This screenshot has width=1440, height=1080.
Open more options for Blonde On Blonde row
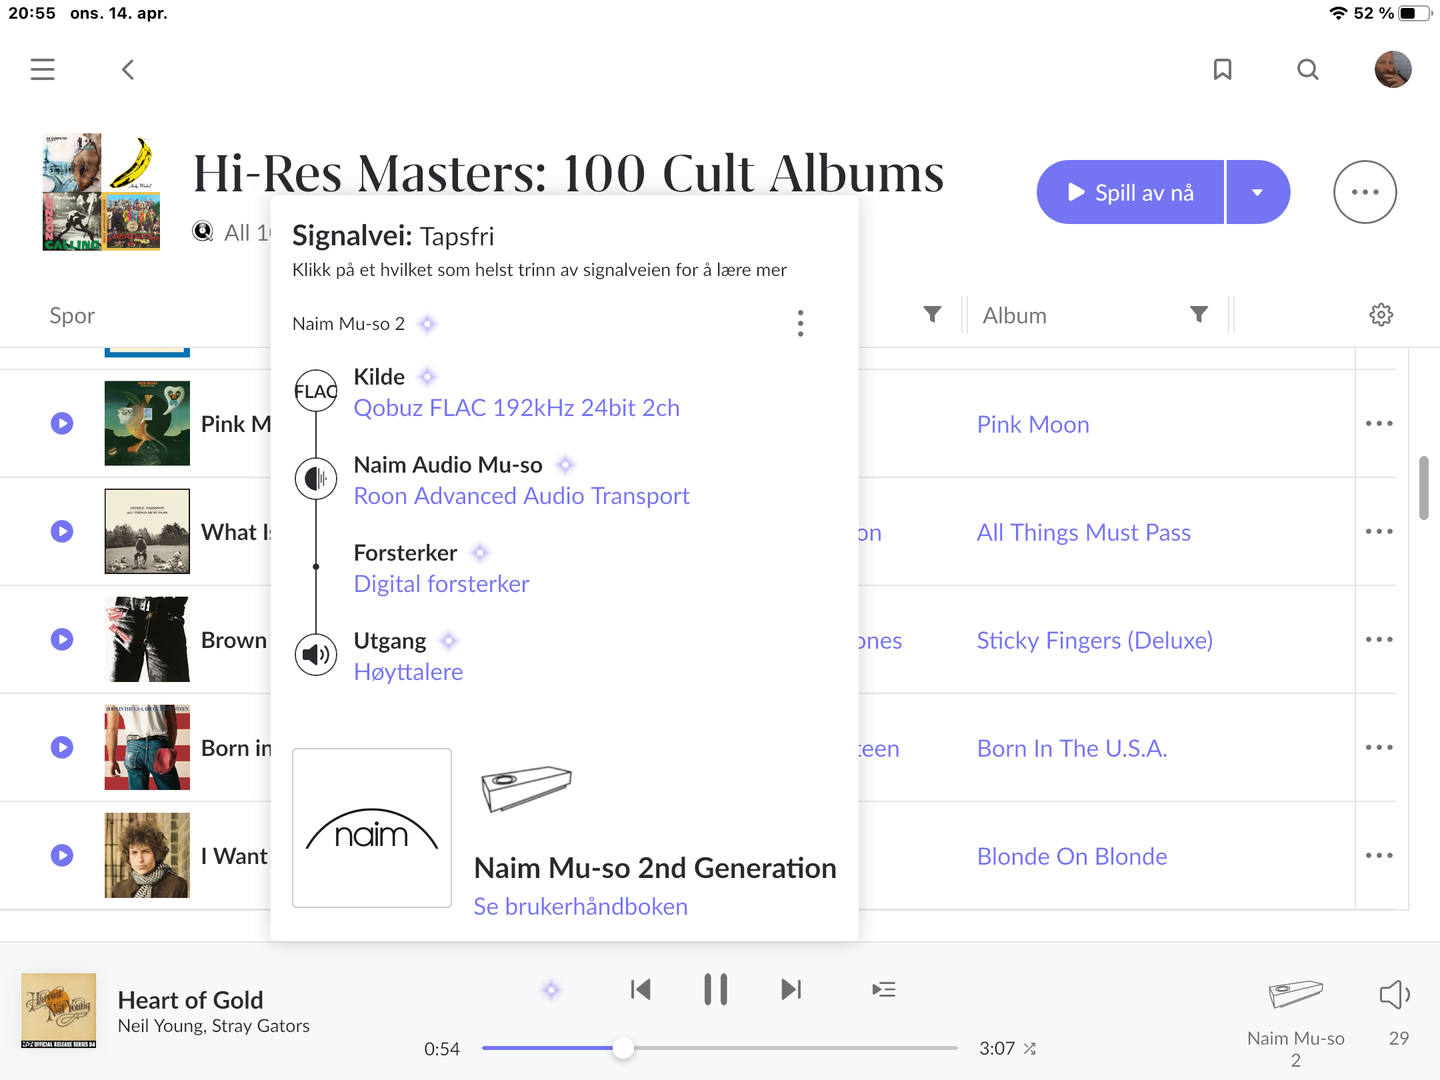[1379, 855]
